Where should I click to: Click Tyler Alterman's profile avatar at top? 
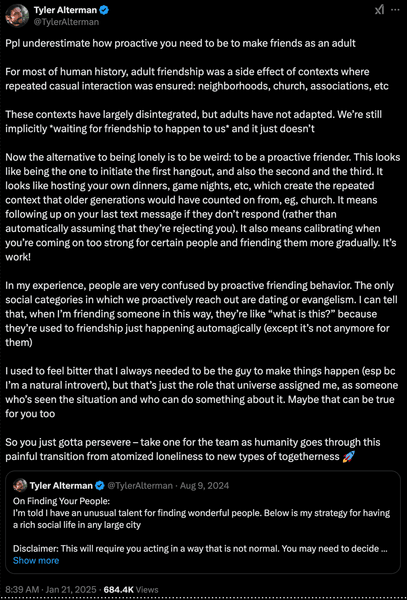17,16
